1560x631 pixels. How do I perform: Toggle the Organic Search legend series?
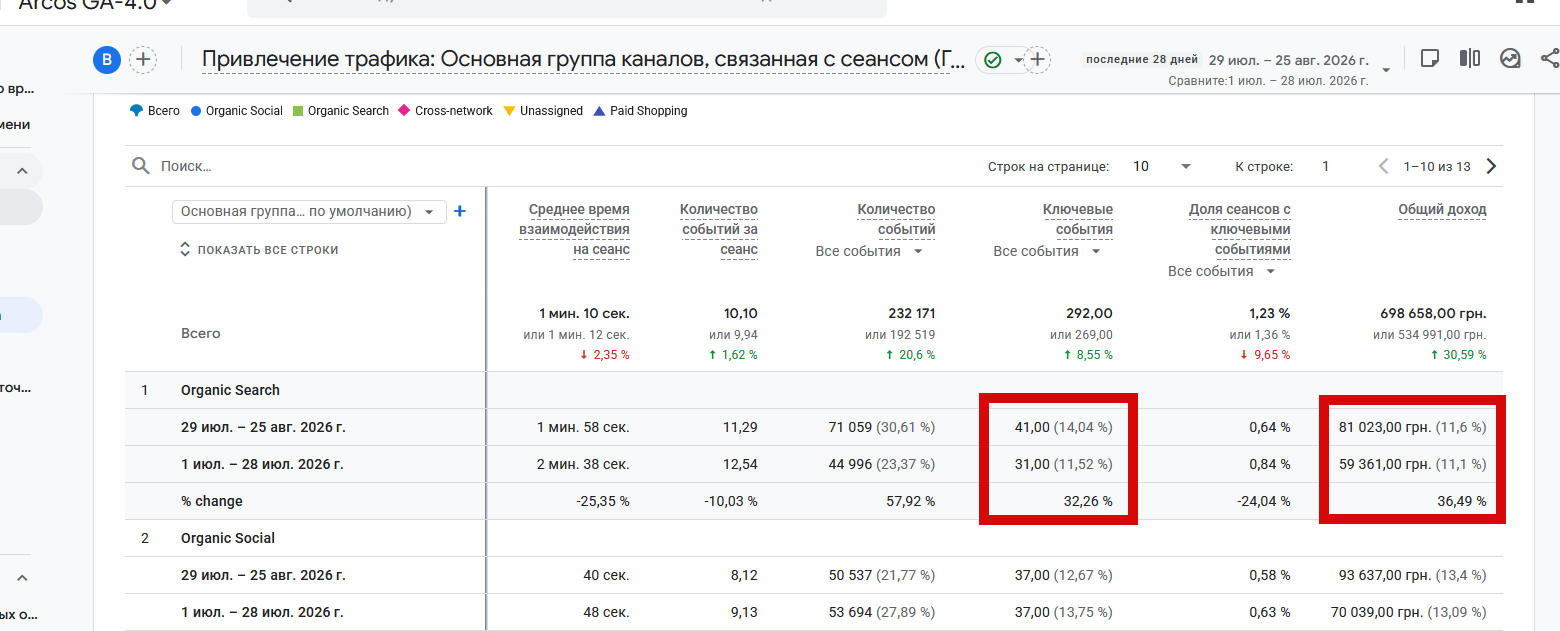pos(340,111)
